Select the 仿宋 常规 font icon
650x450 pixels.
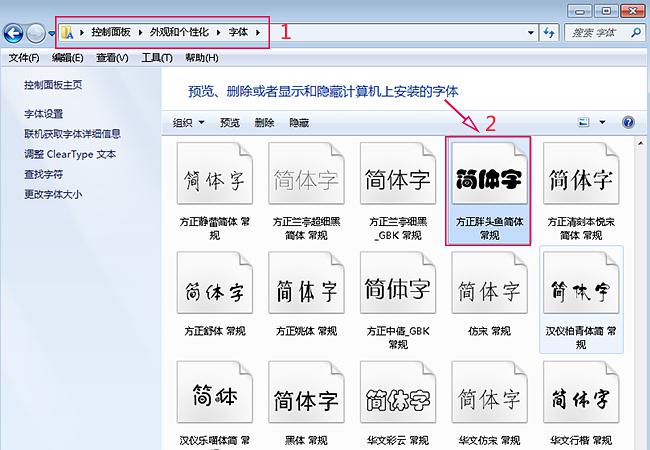(x=490, y=283)
